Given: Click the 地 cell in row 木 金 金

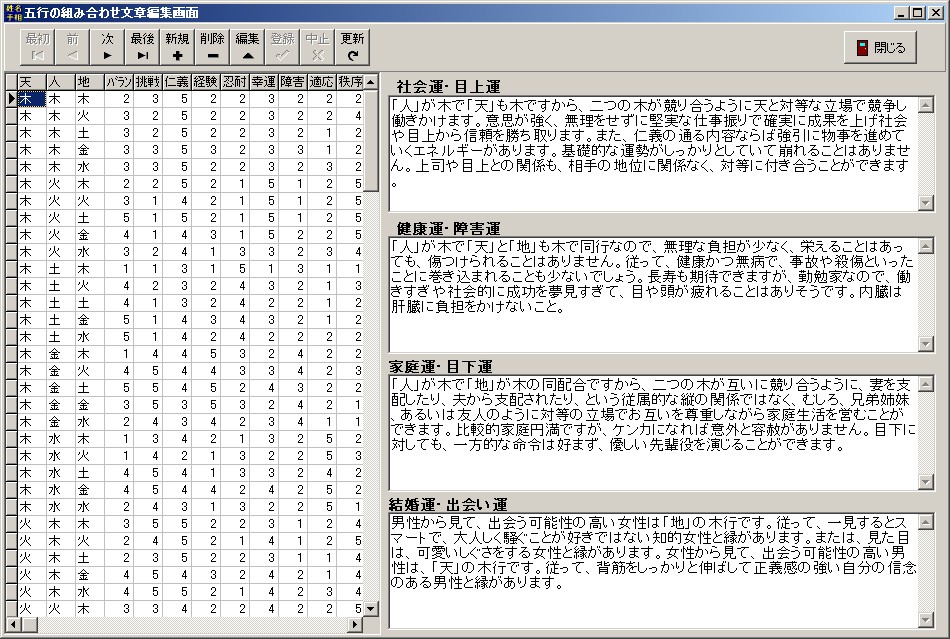Looking at the screenshot, I should pyautogui.click(x=90, y=404).
